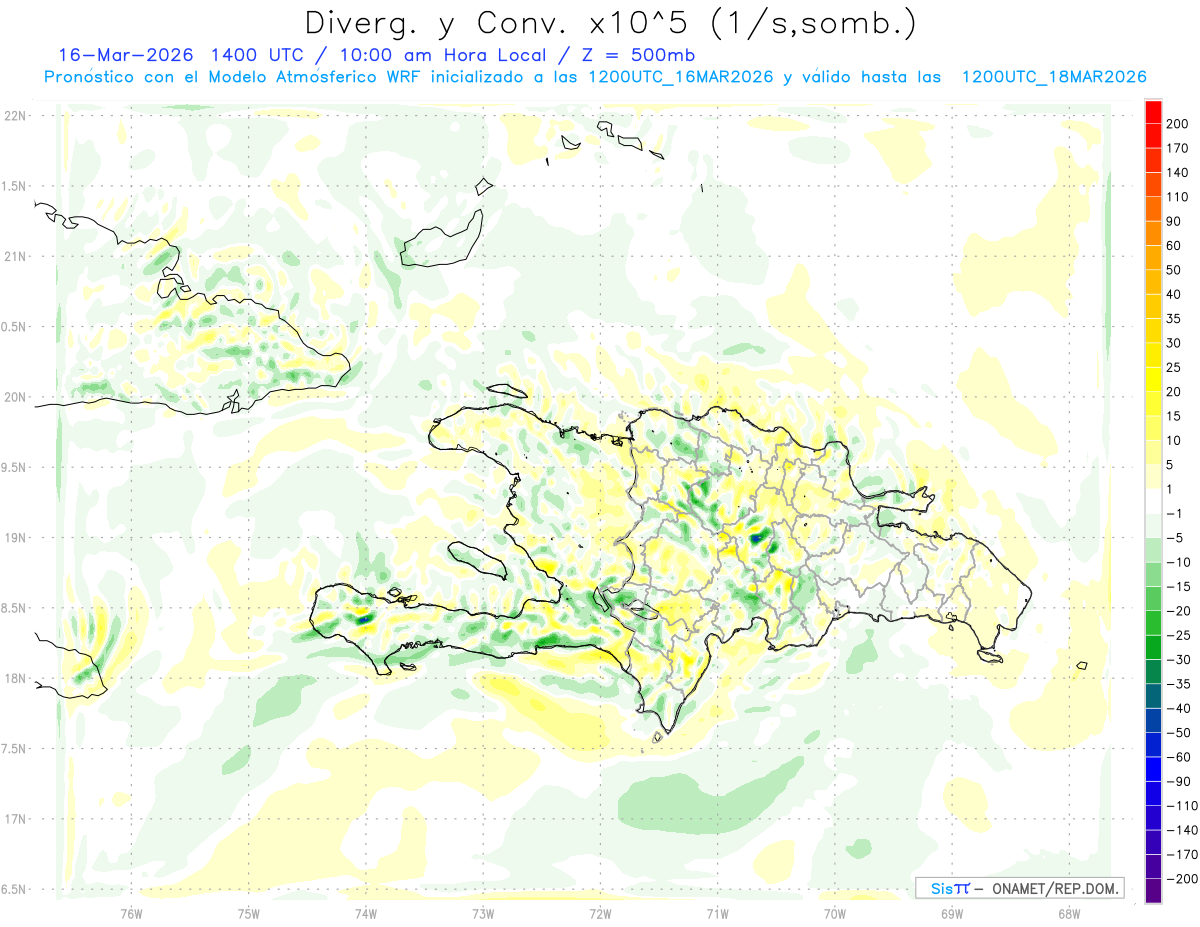Select longitude label 69W

(952, 914)
